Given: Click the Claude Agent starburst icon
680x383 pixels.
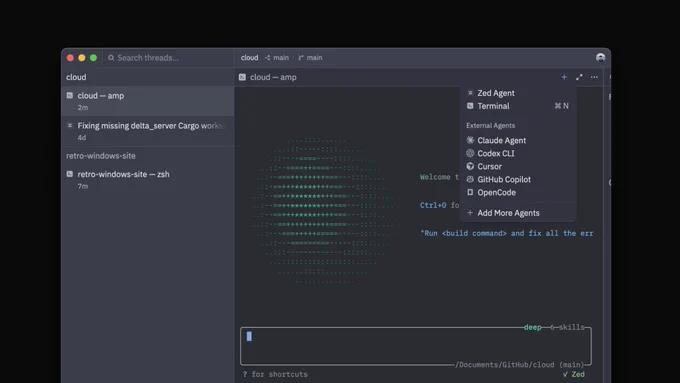Looking at the screenshot, I should 470,140.
